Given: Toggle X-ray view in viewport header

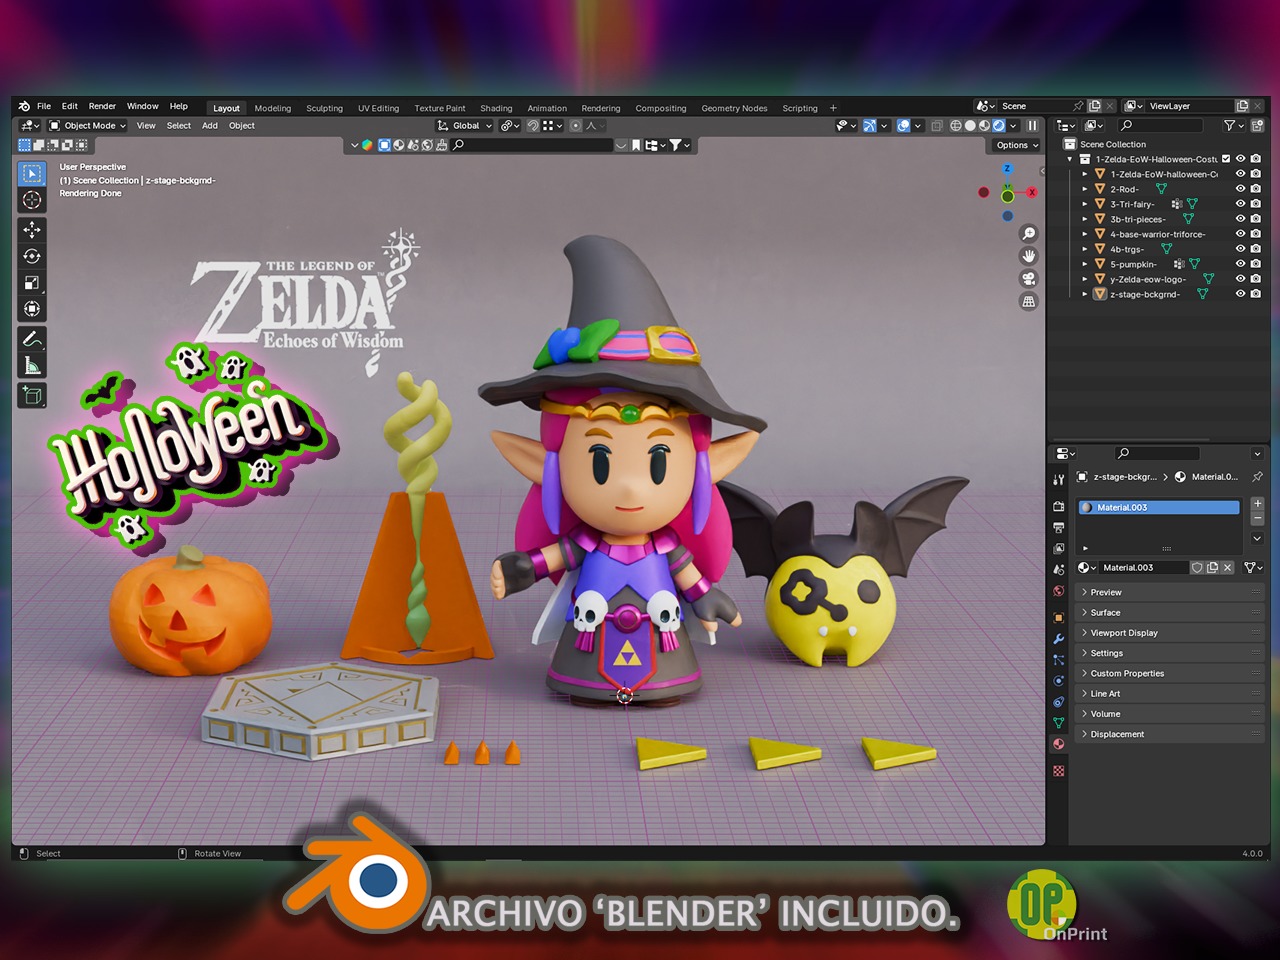Looking at the screenshot, I should [937, 126].
